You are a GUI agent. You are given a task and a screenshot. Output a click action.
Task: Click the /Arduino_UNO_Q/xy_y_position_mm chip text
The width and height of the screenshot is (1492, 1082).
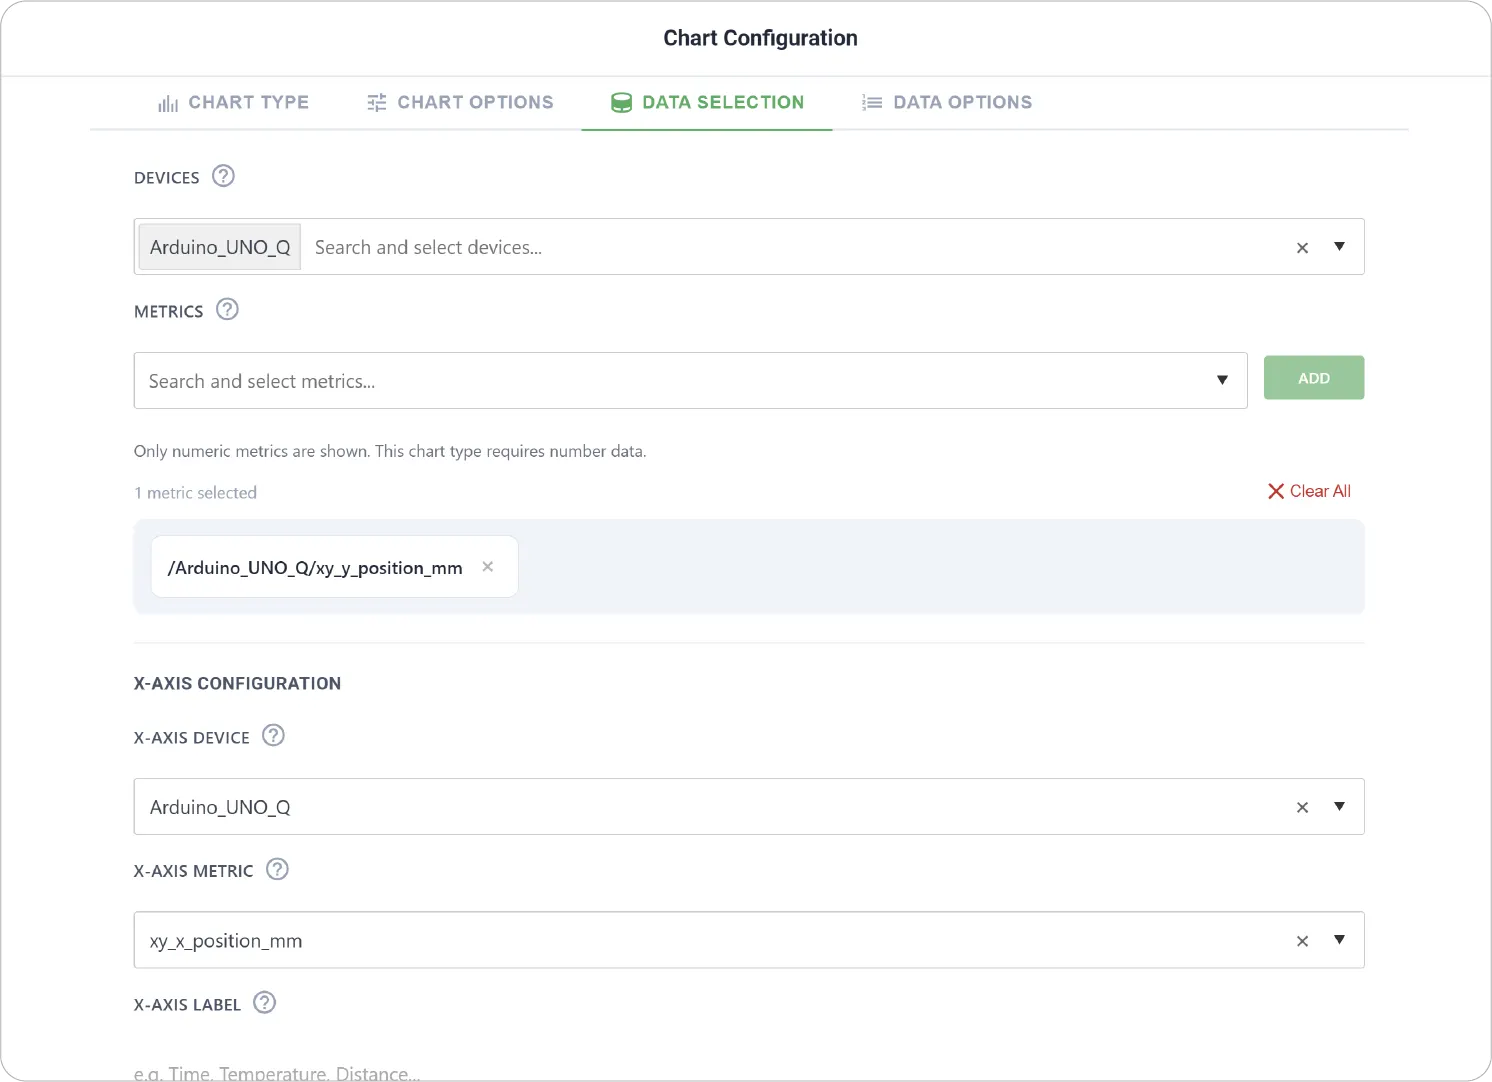315,568
